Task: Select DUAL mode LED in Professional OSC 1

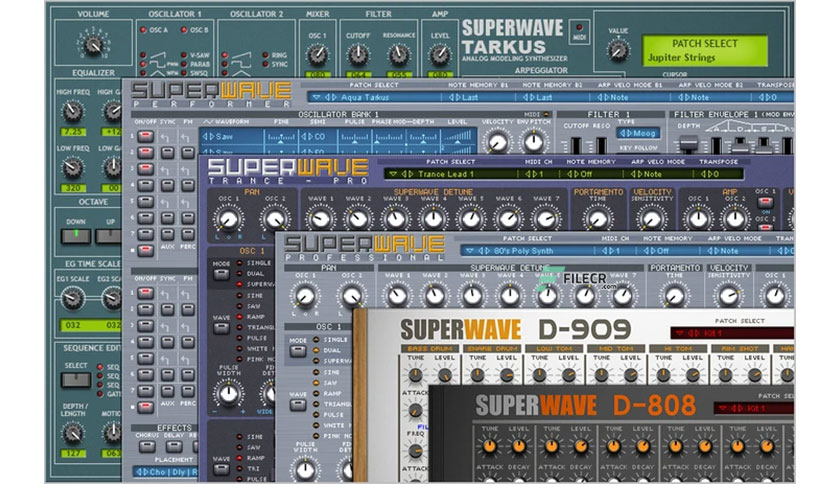Action: (x=316, y=350)
